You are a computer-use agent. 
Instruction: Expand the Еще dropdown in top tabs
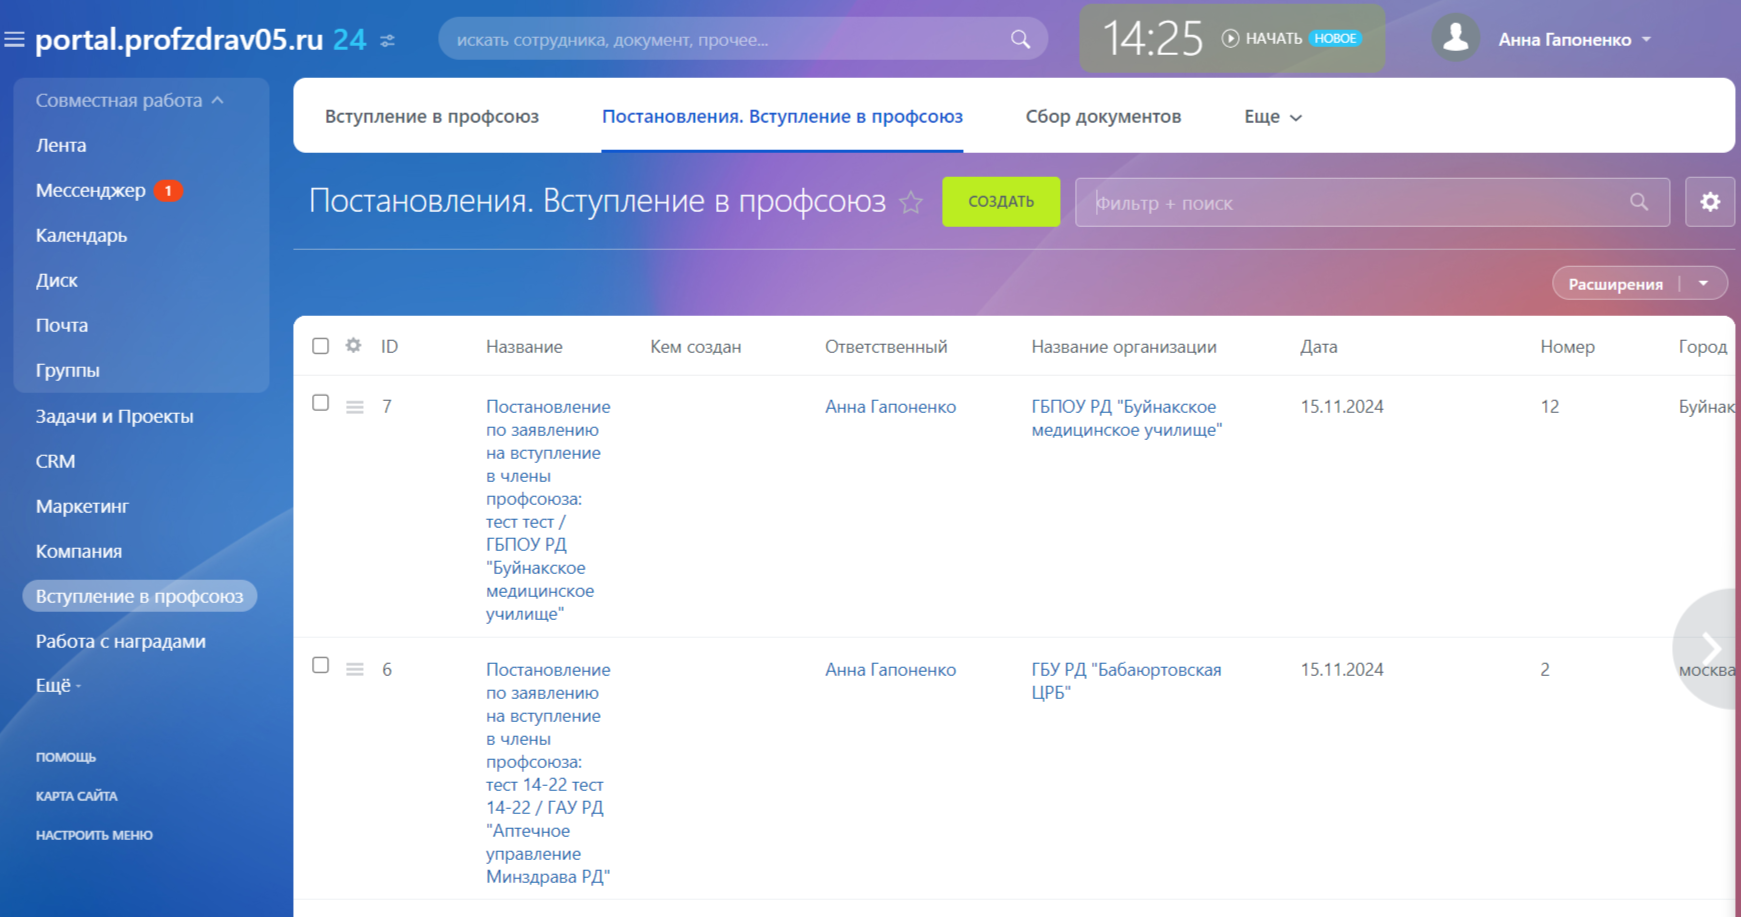tap(1272, 117)
